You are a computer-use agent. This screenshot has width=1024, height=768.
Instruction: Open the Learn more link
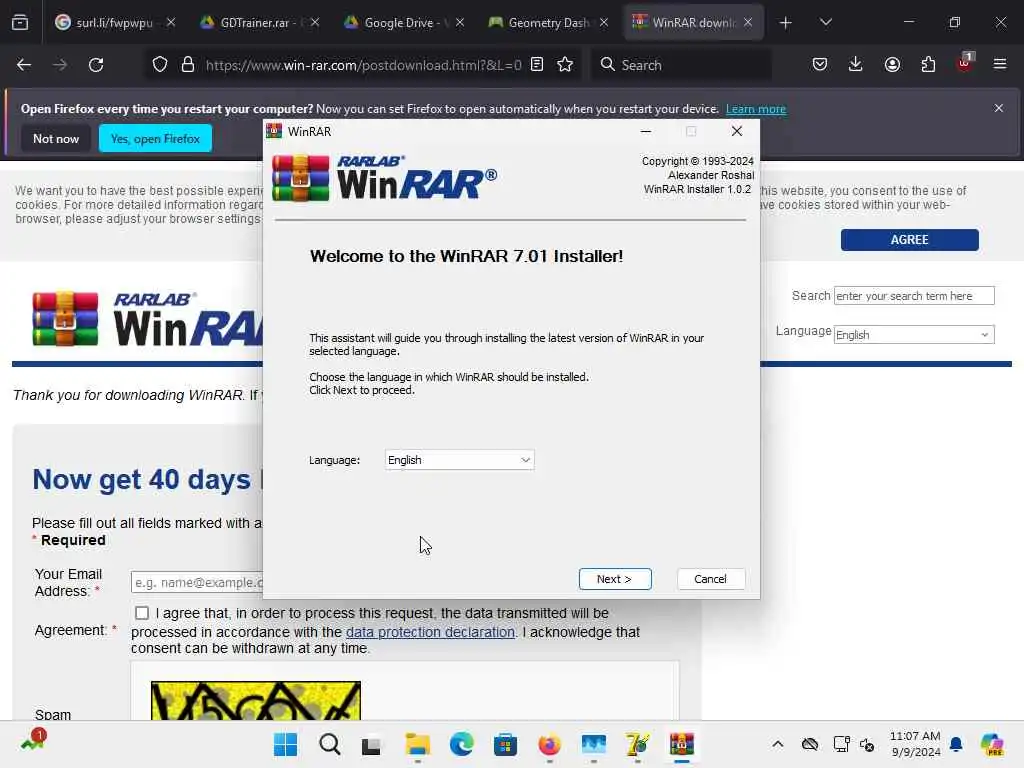756,109
